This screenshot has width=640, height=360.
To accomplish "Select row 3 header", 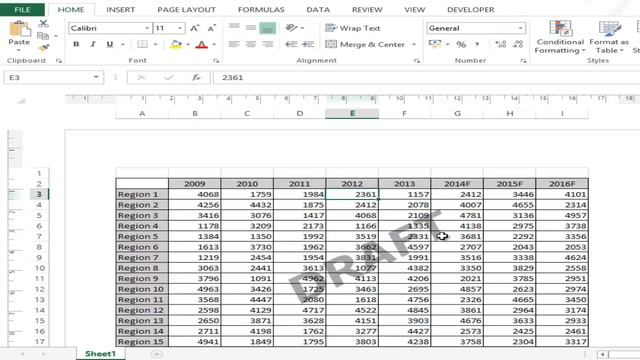I will pyautogui.click(x=39, y=194).
